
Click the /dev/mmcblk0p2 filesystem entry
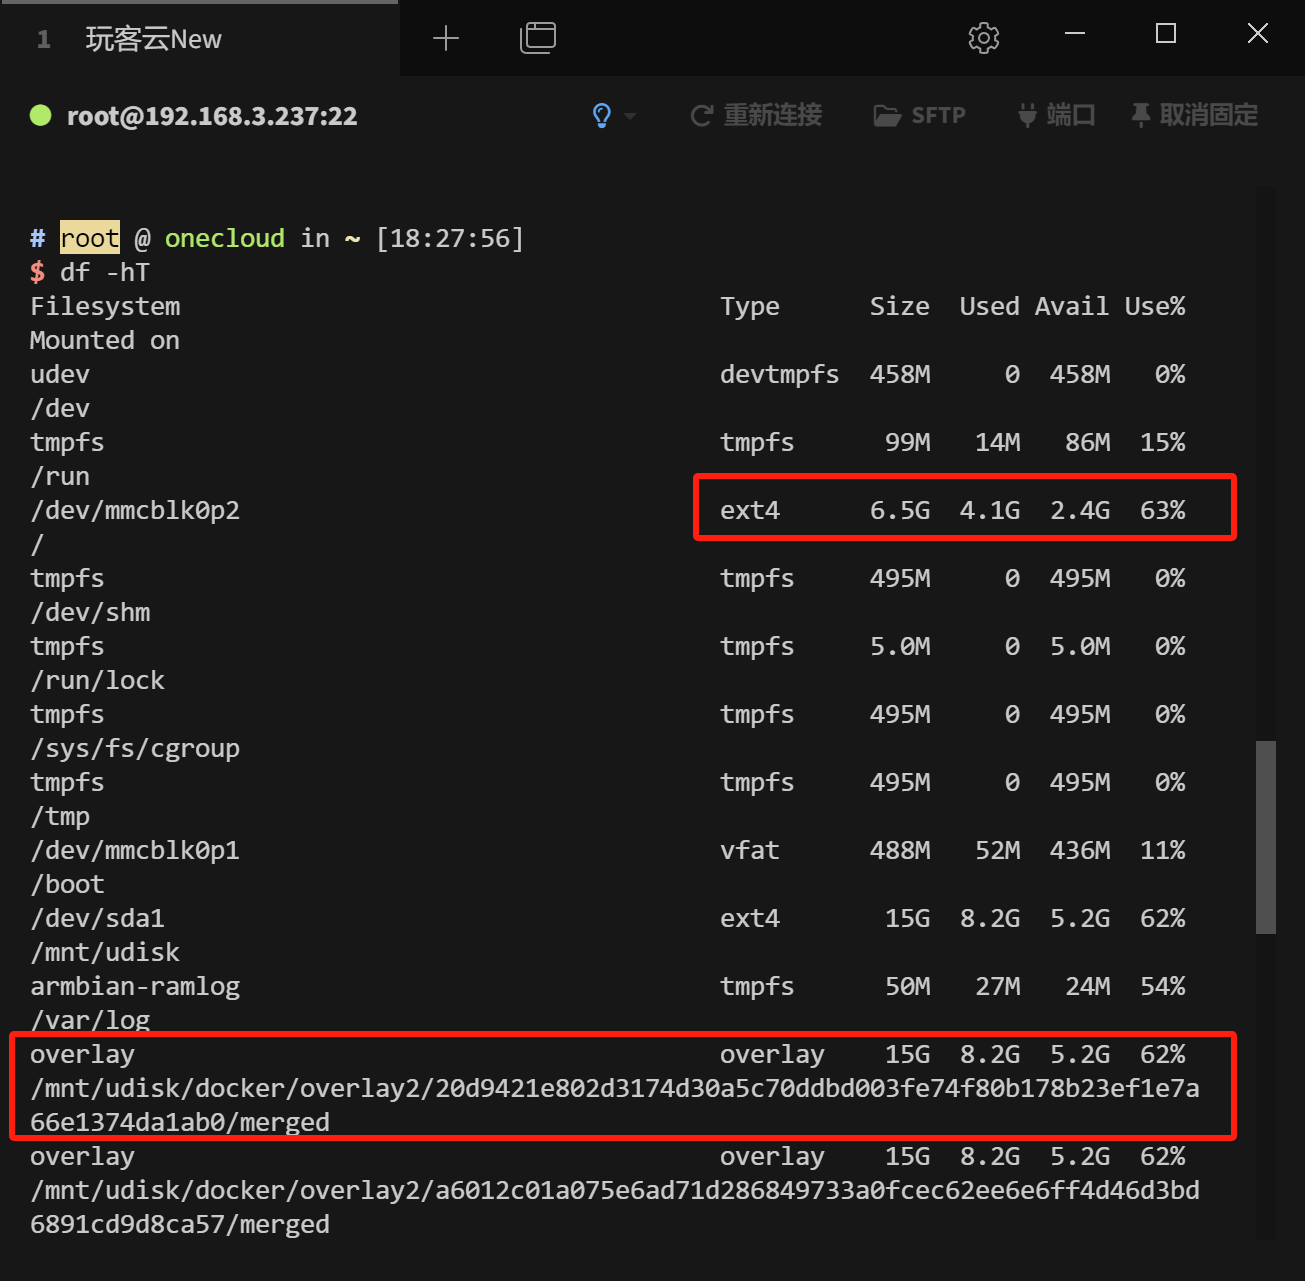pos(135,510)
